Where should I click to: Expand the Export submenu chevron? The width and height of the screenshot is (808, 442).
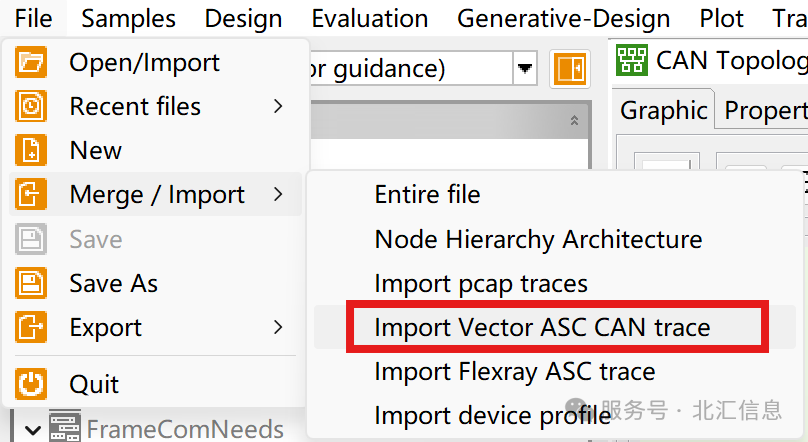278,327
